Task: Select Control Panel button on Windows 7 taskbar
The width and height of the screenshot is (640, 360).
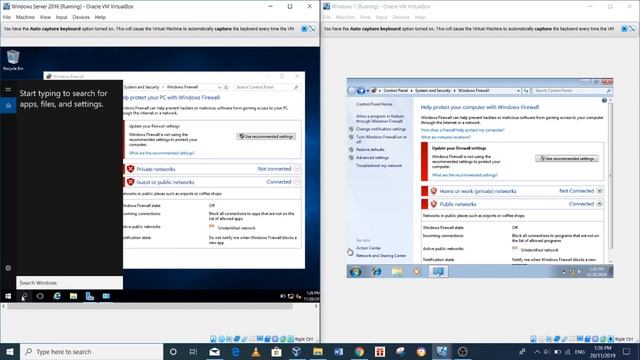Action: [438, 271]
